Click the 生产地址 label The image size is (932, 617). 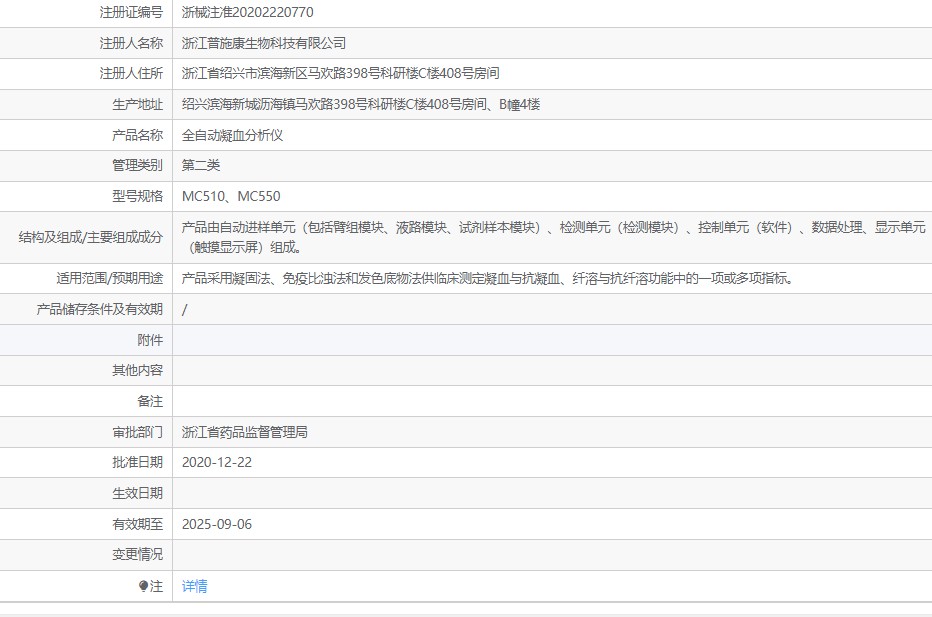(137, 105)
